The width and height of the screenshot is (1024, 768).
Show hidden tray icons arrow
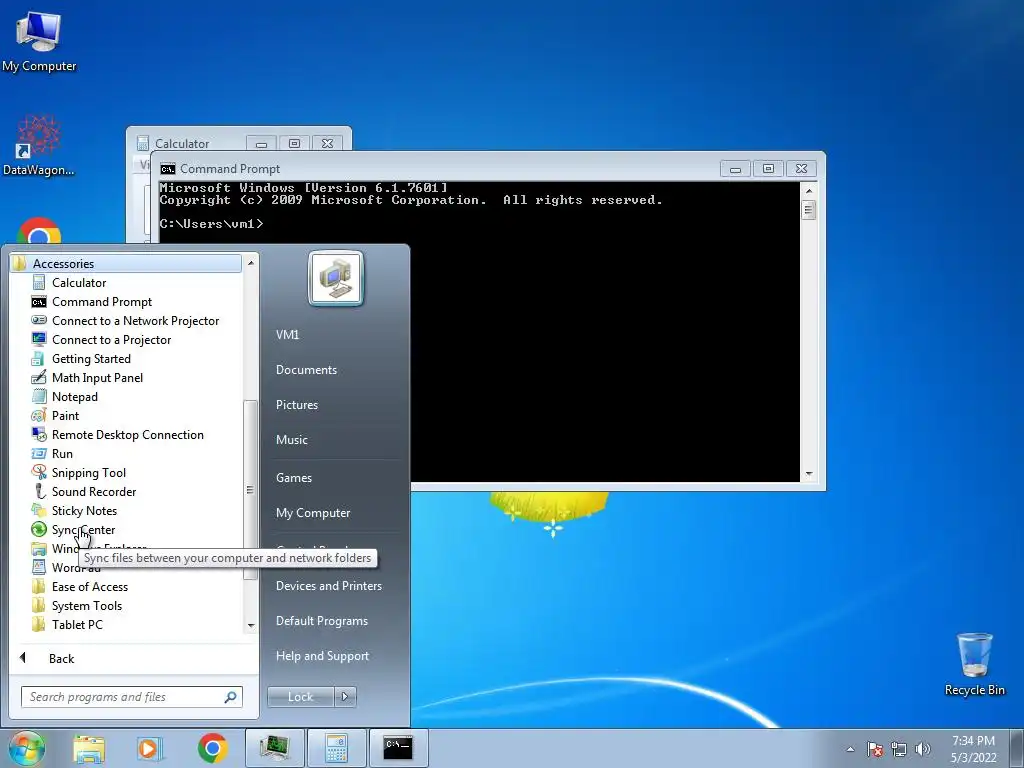pyautogui.click(x=850, y=749)
